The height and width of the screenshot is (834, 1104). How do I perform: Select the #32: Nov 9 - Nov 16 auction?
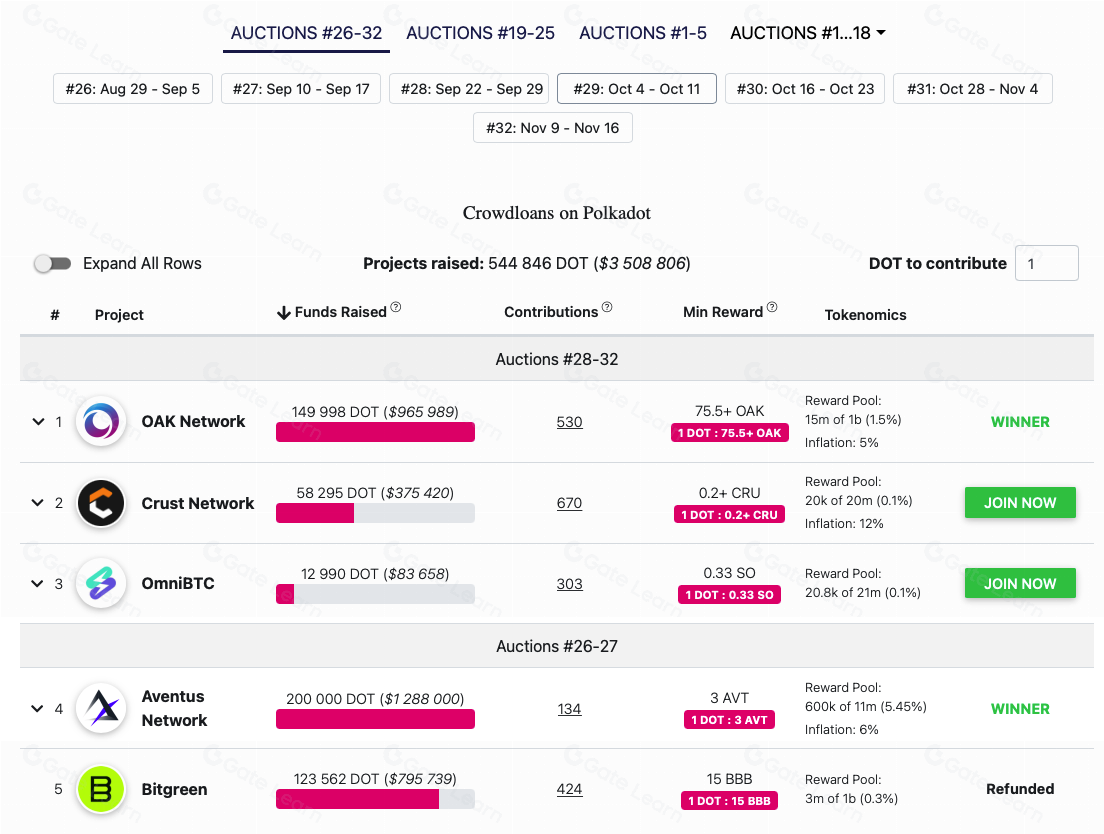coord(552,128)
